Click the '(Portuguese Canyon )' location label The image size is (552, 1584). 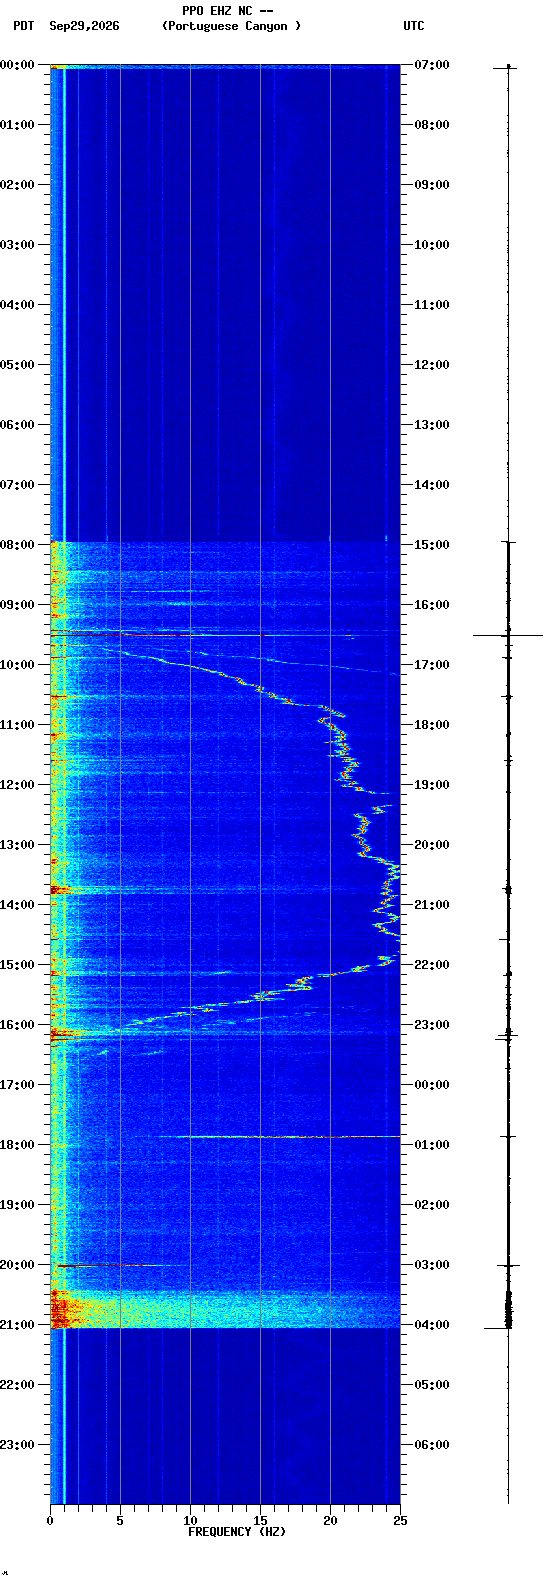click(231, 26)
